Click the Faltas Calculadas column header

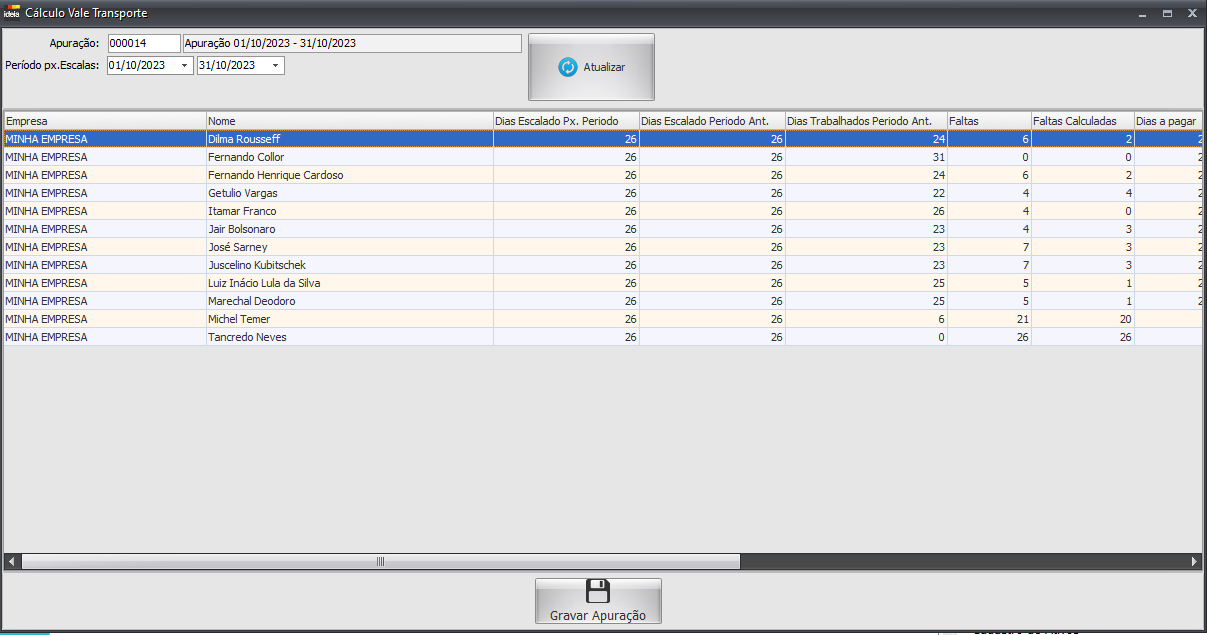coord(1081,121)
